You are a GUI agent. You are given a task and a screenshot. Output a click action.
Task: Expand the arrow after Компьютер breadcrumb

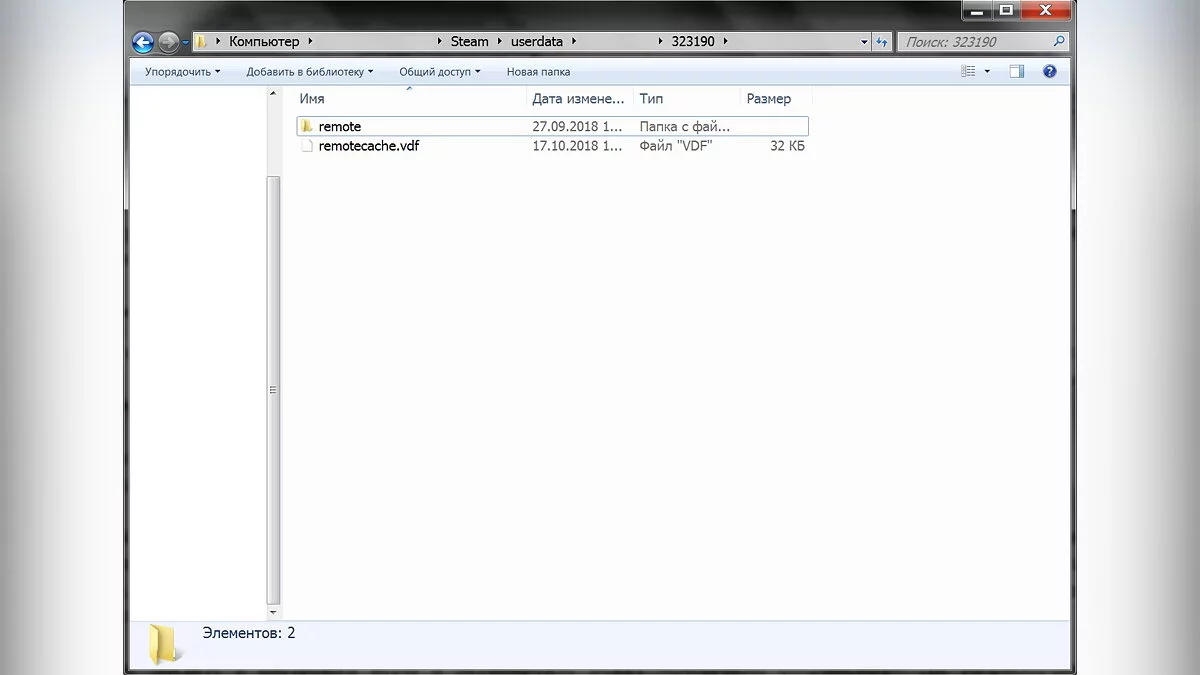(310, 42)
